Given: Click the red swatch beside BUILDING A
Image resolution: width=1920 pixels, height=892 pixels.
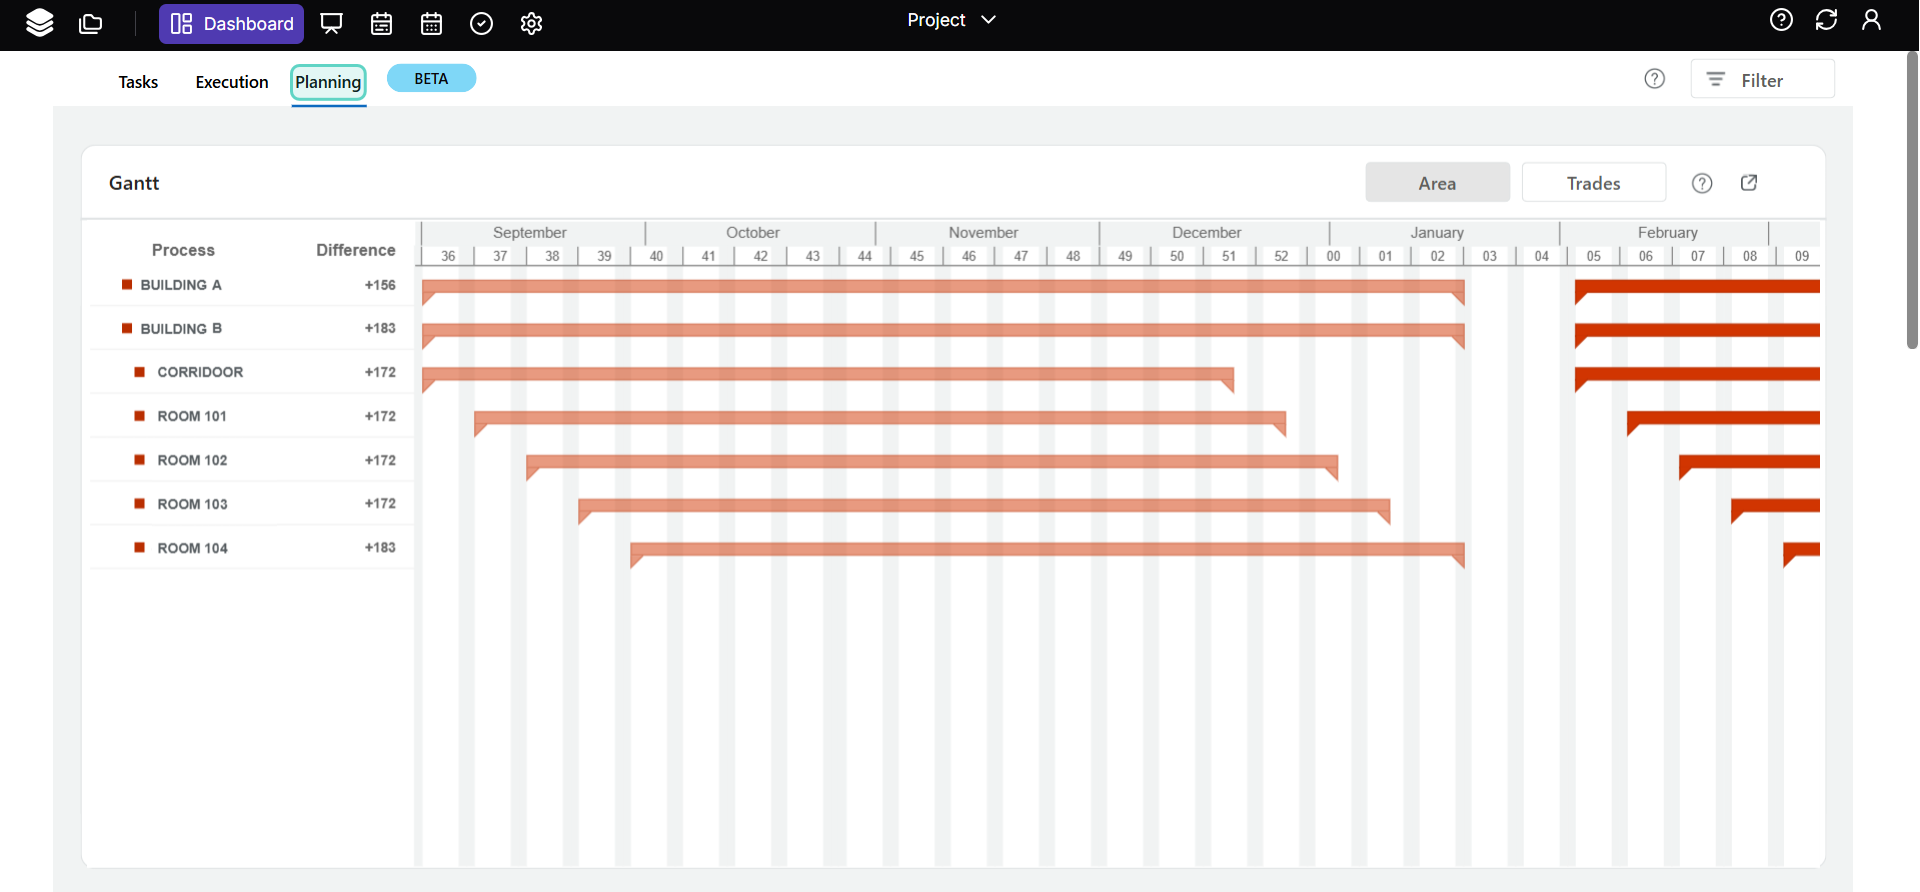Looking at the screenshot, I should [x=127, y=285].
